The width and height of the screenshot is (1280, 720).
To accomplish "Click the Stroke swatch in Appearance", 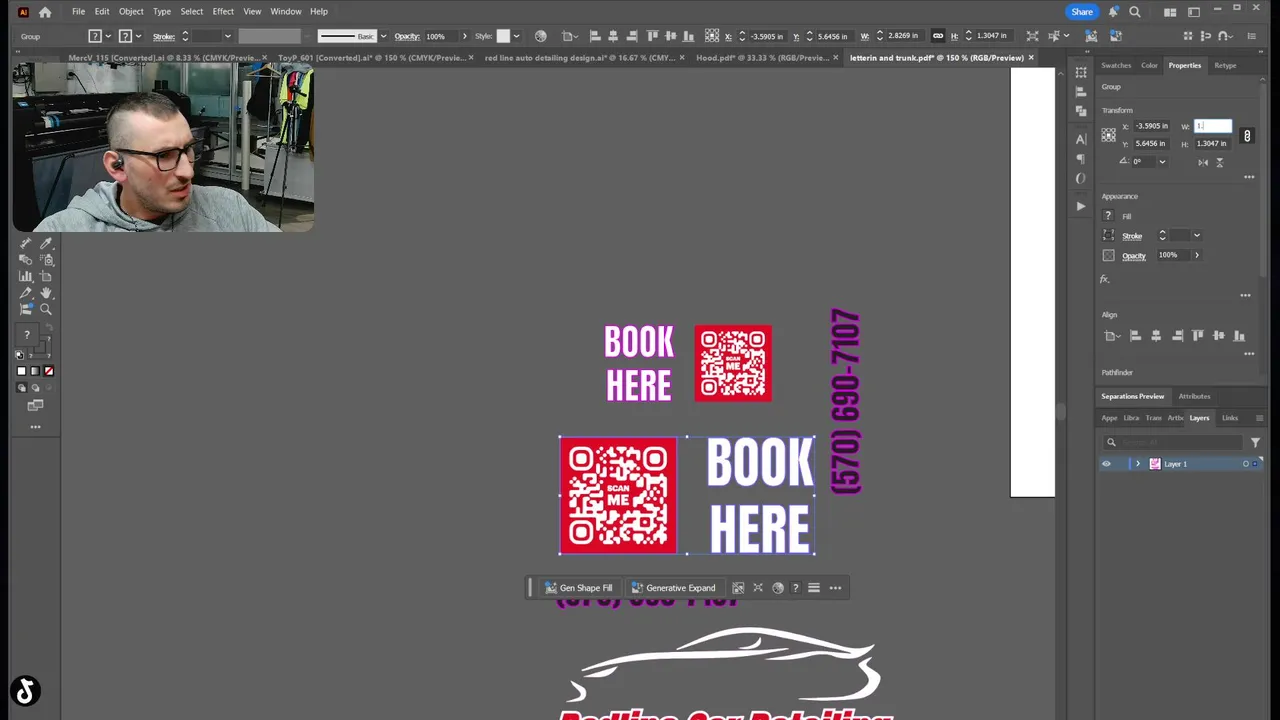I will (x=1108, y=236).
